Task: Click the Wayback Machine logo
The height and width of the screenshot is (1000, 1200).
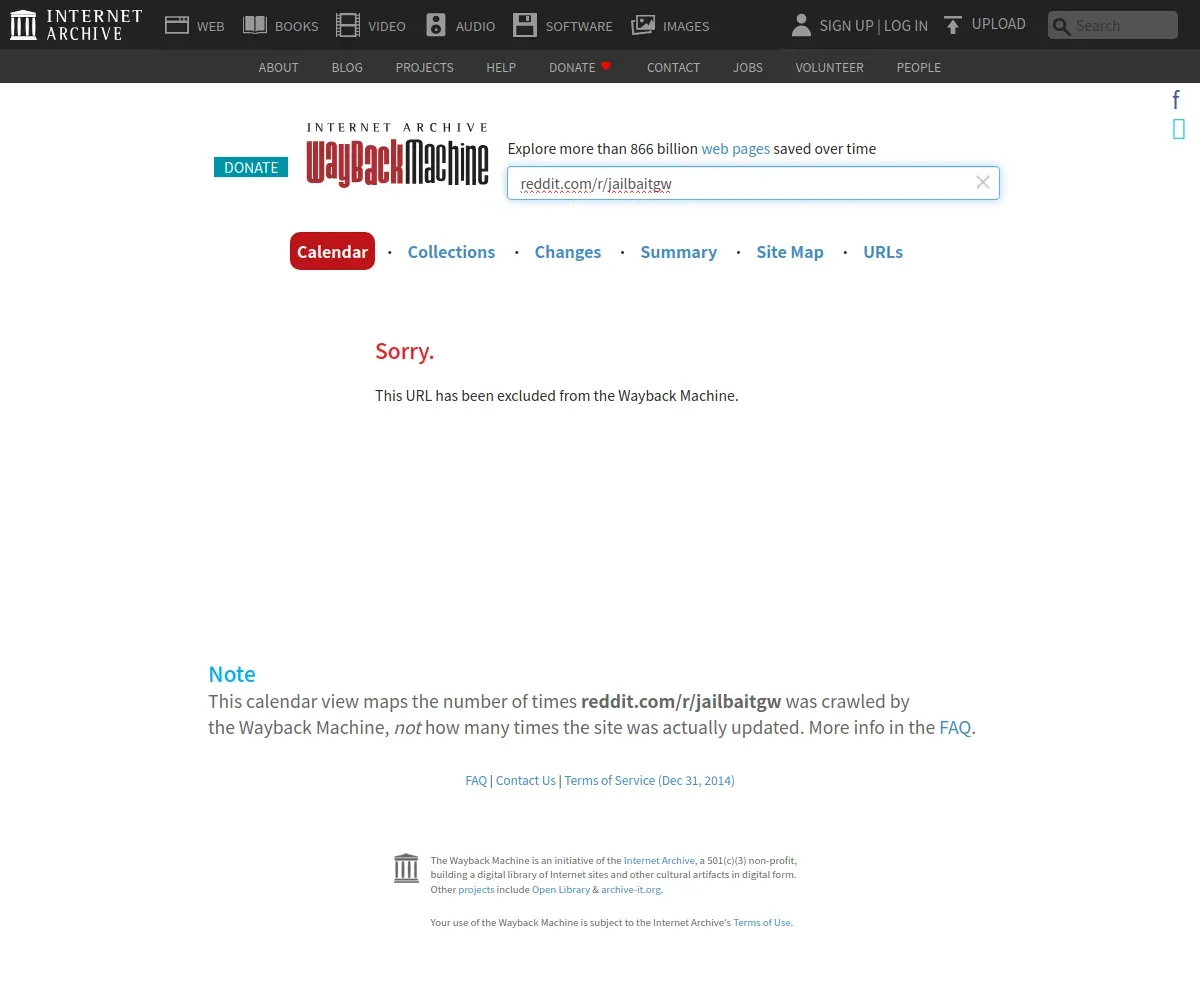Action: pos(398,154)
